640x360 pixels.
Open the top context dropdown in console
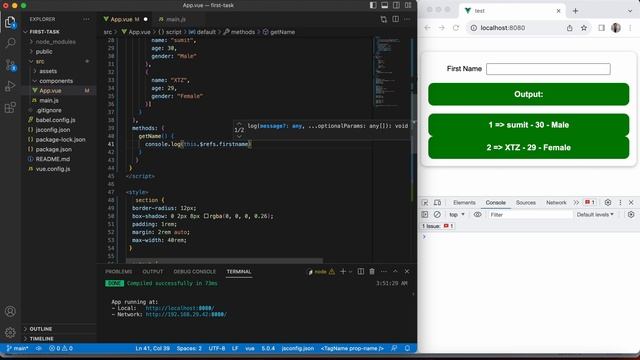457,215
